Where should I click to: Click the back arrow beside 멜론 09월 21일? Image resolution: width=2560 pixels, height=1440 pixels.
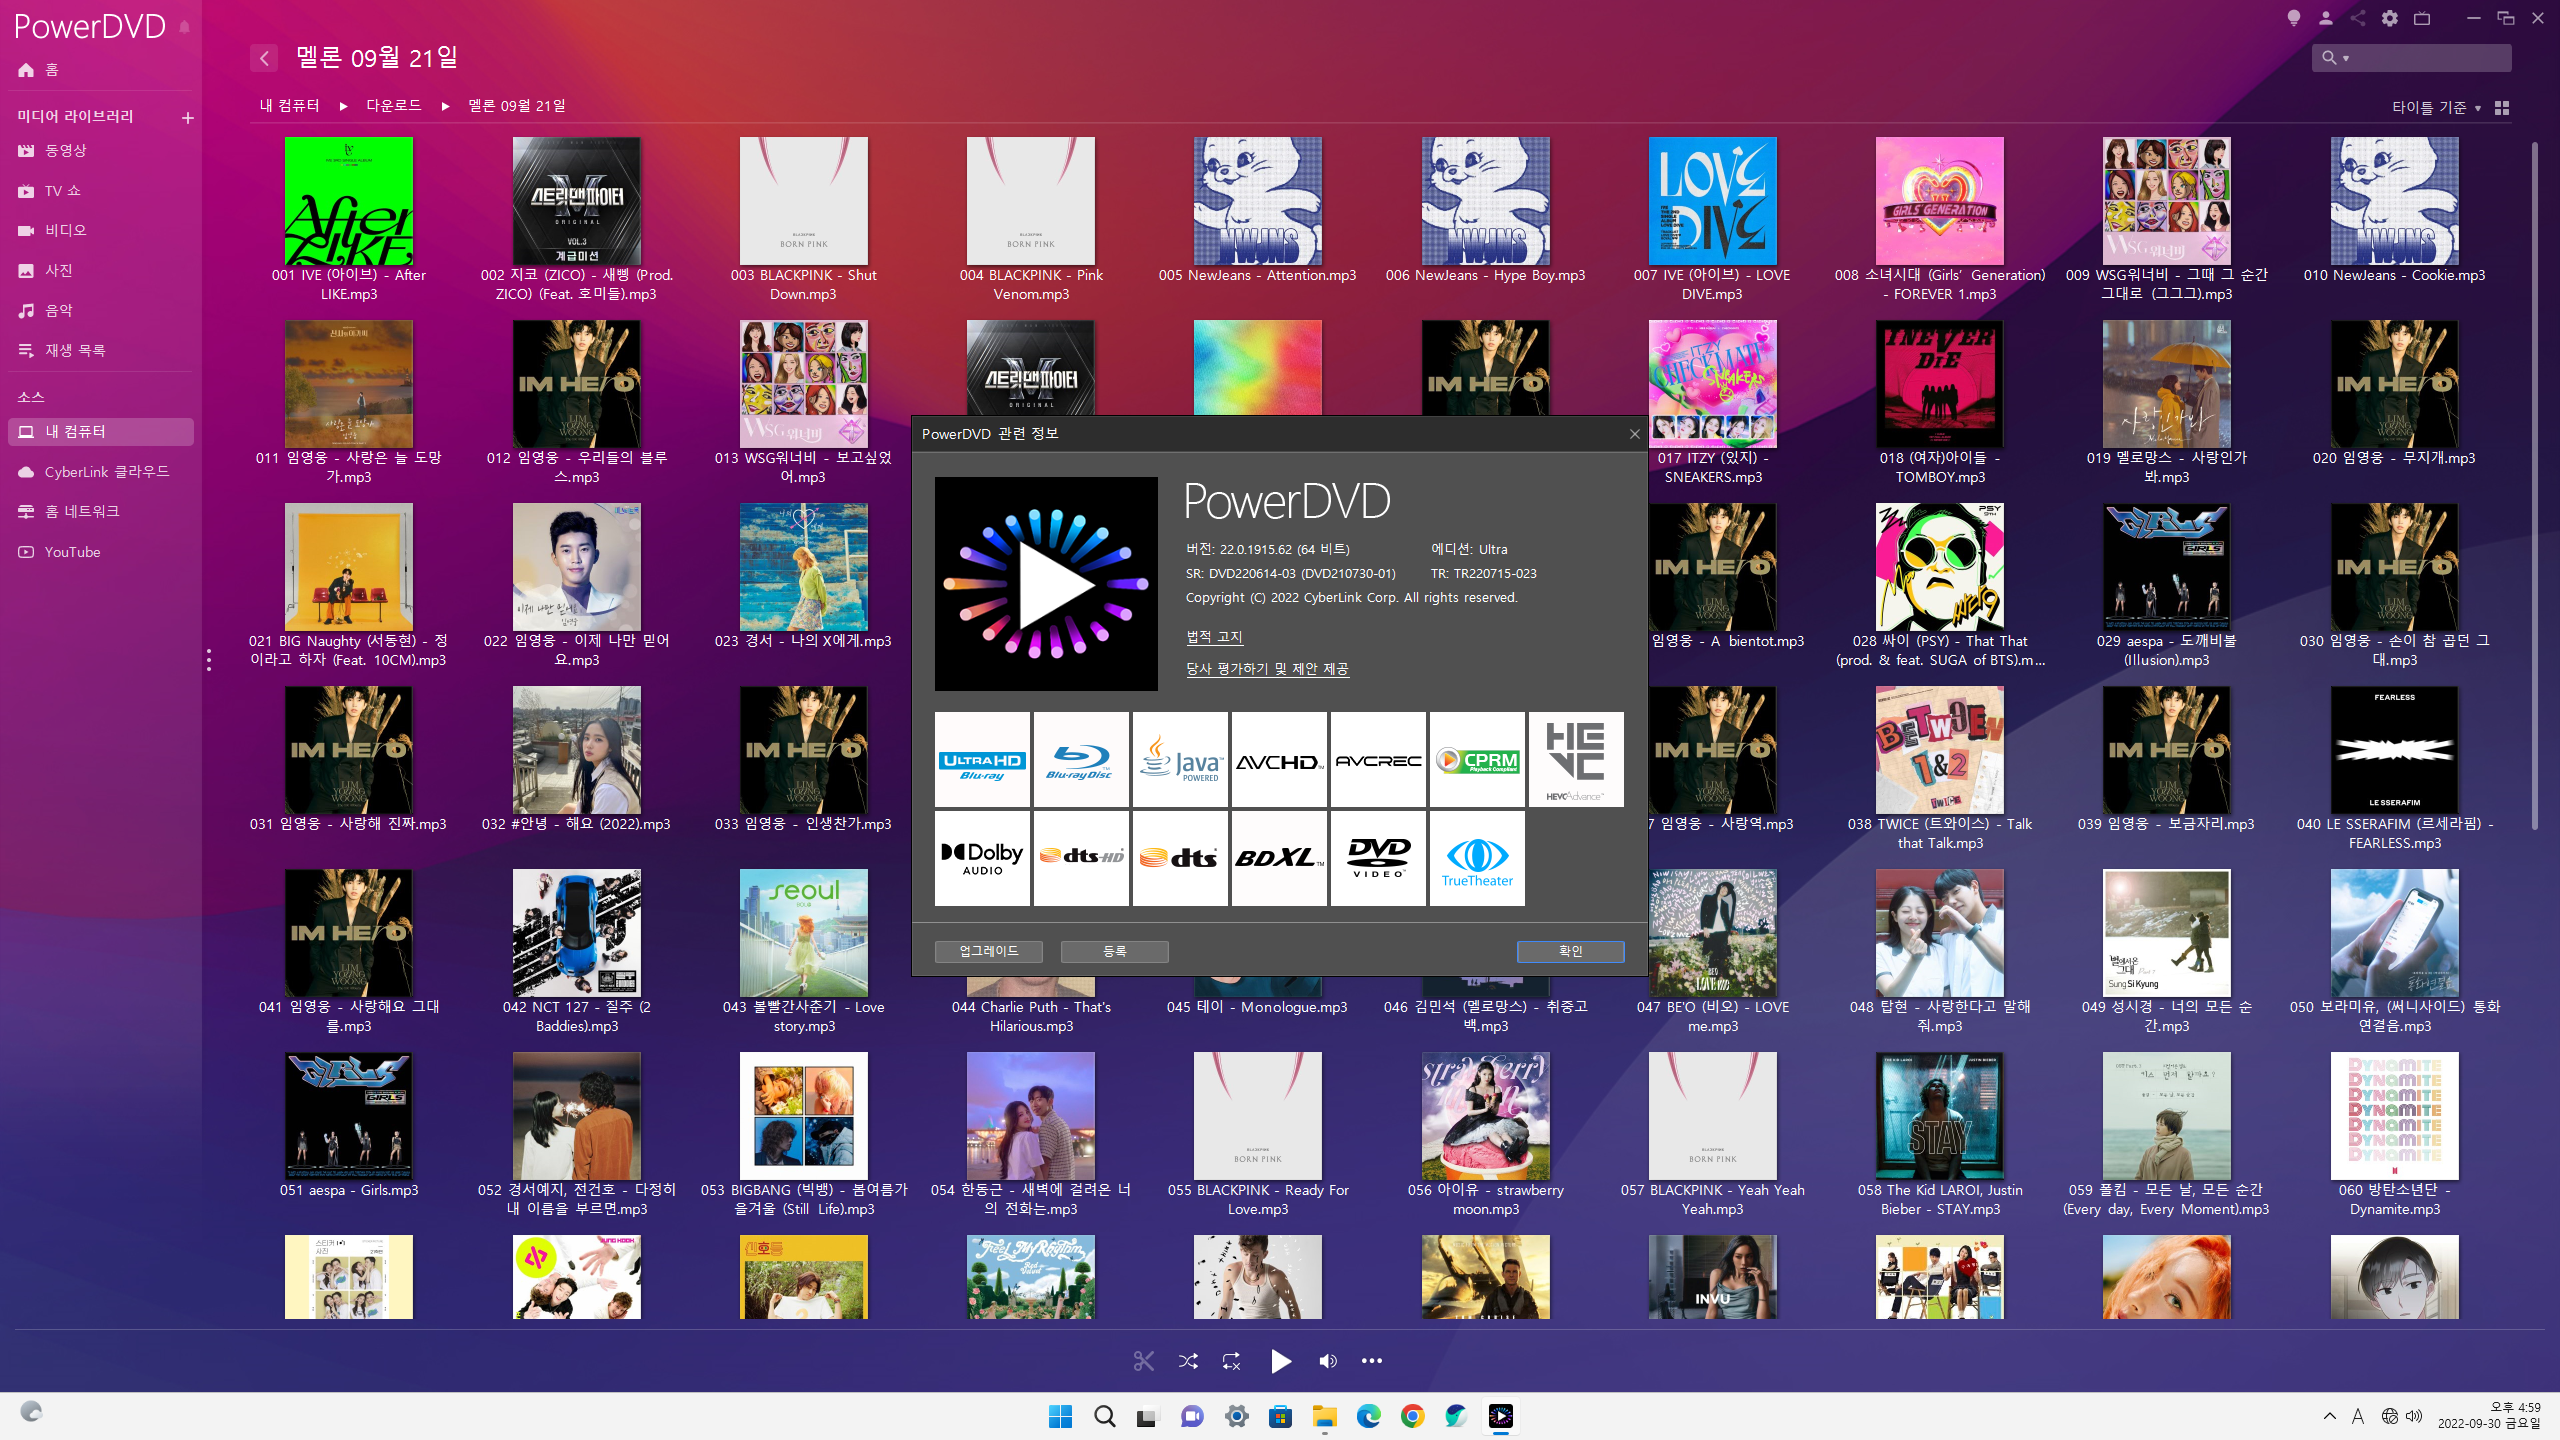[264, 58]
